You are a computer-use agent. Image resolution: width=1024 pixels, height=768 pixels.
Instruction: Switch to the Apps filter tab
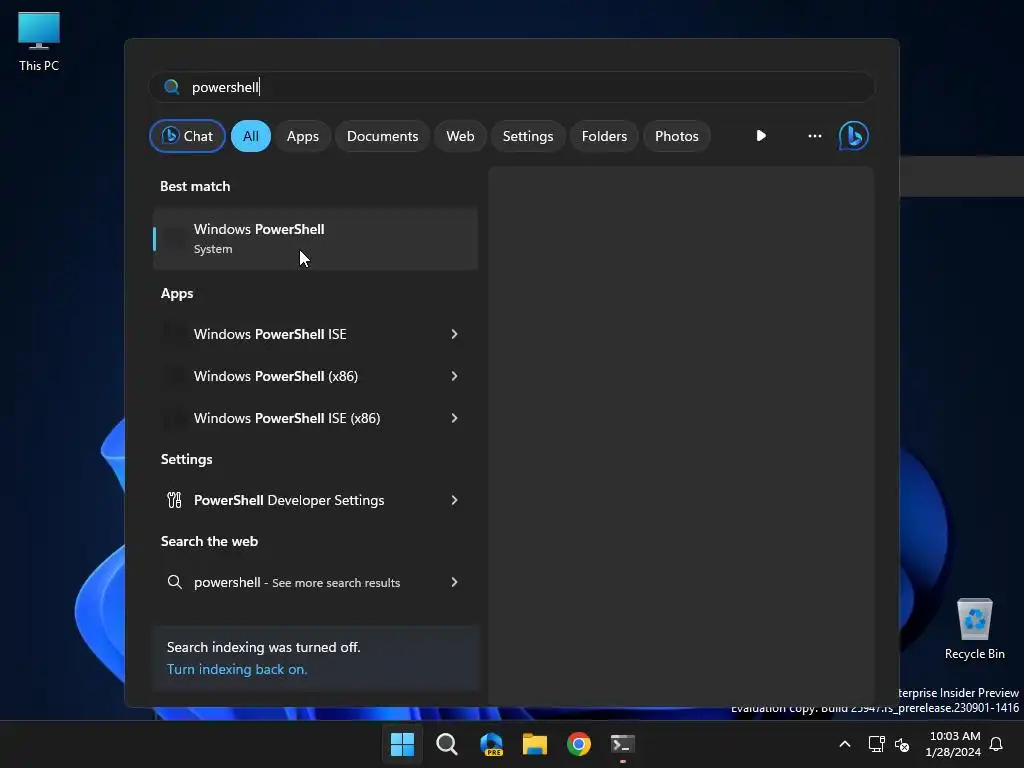point(302,136)
